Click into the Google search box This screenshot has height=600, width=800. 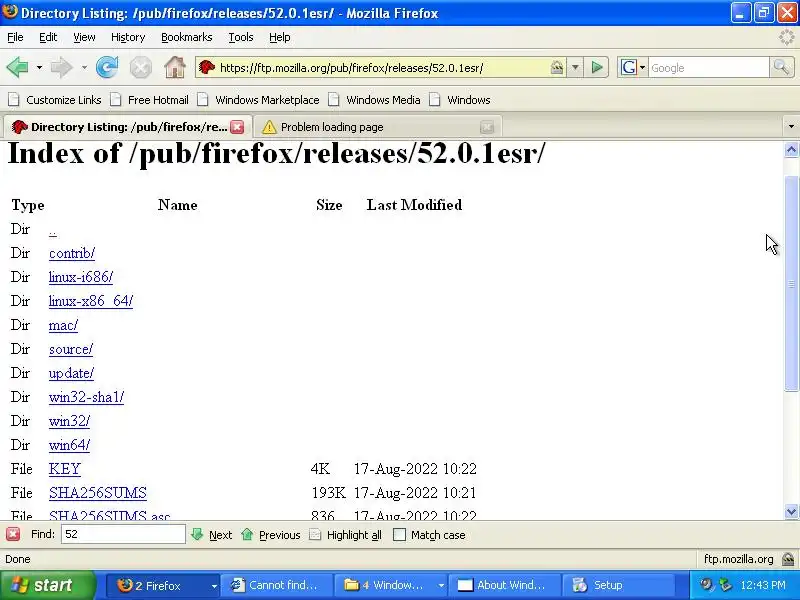[x=708, y=67]
